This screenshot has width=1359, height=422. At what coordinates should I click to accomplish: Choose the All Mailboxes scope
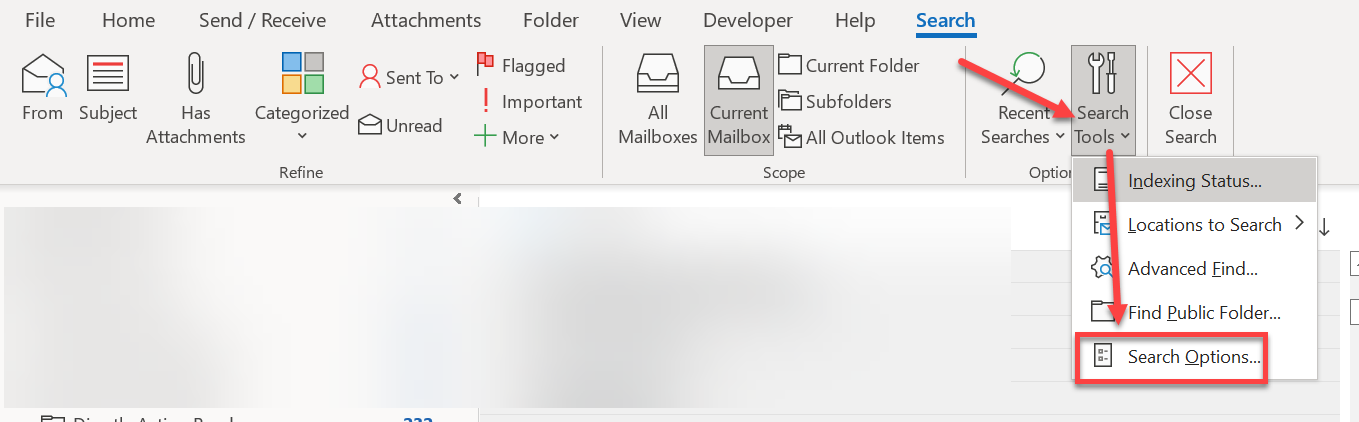[x=658, y=100]
